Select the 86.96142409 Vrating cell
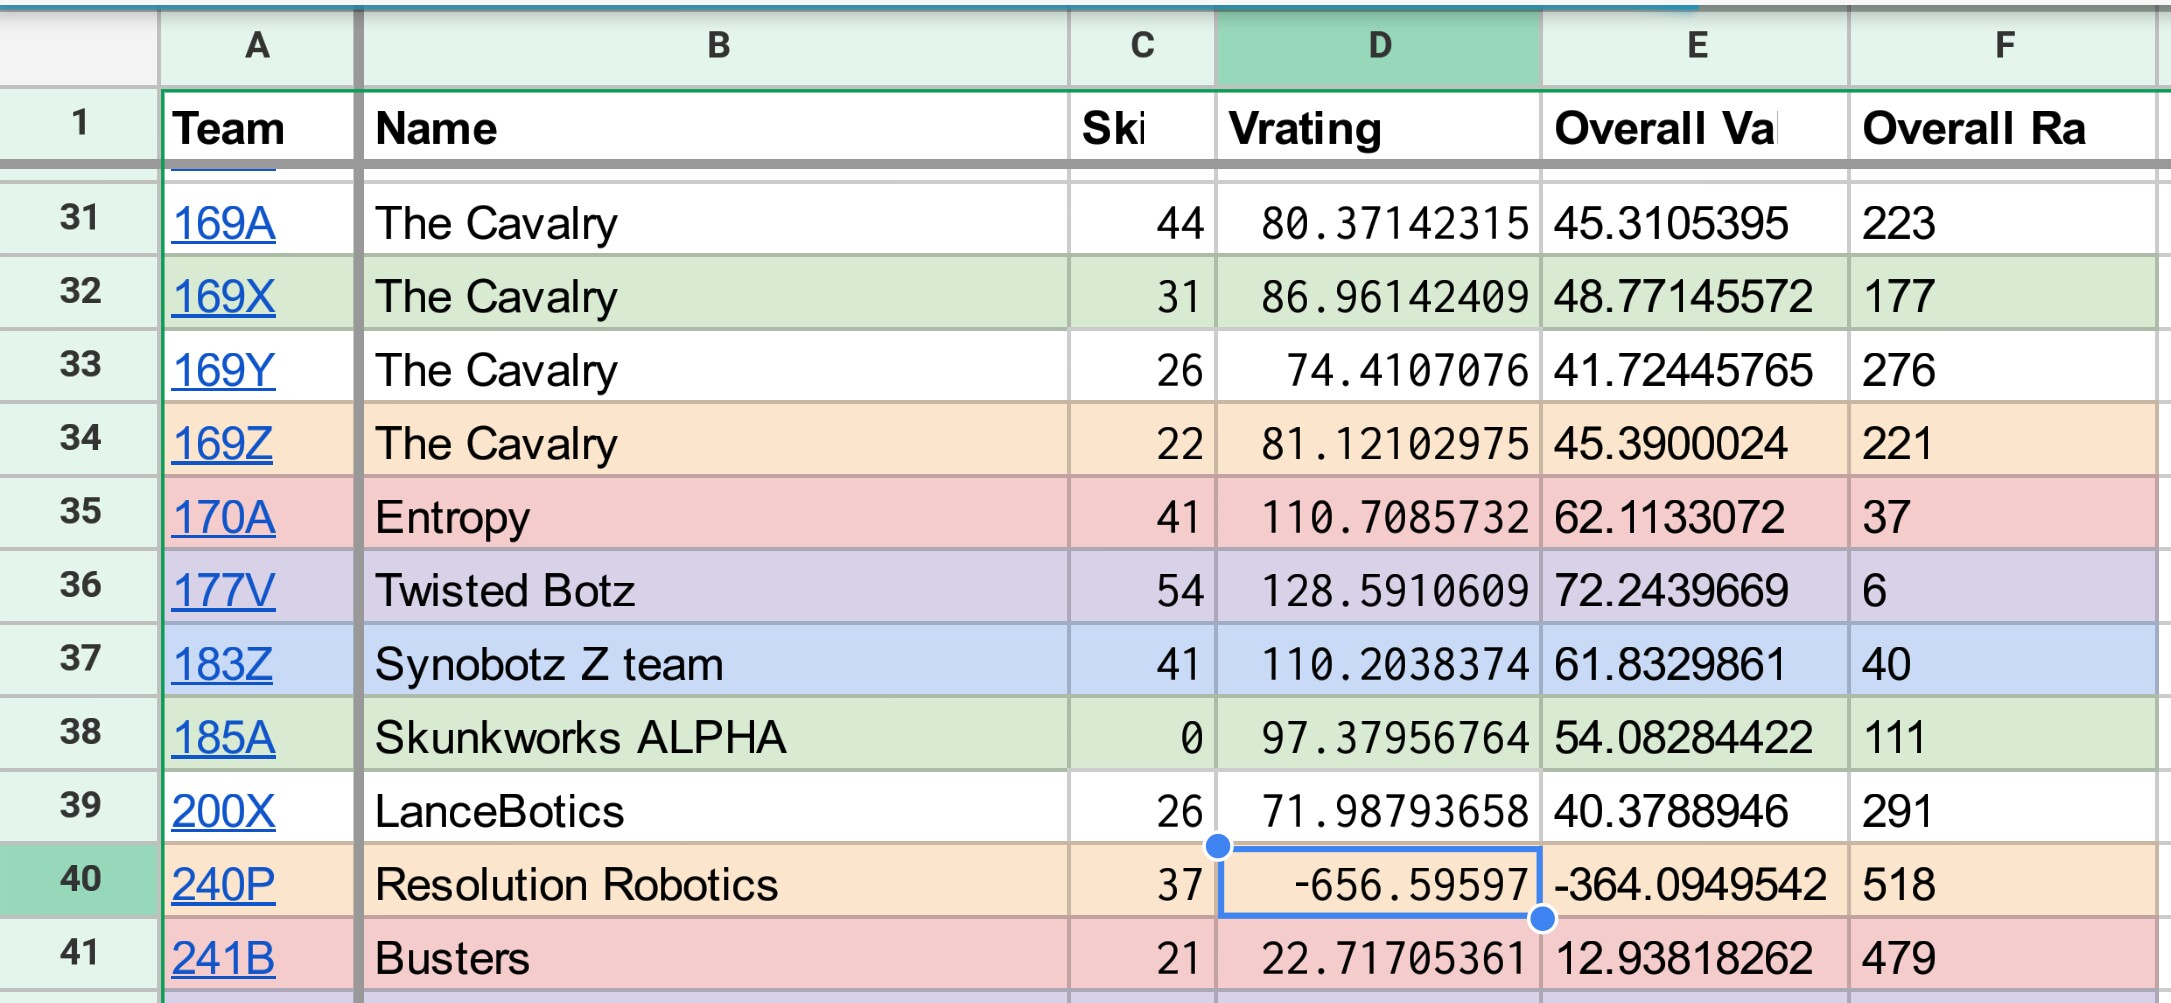The width and height of the screenshot is (2171, 1003). pos(1378,294)
